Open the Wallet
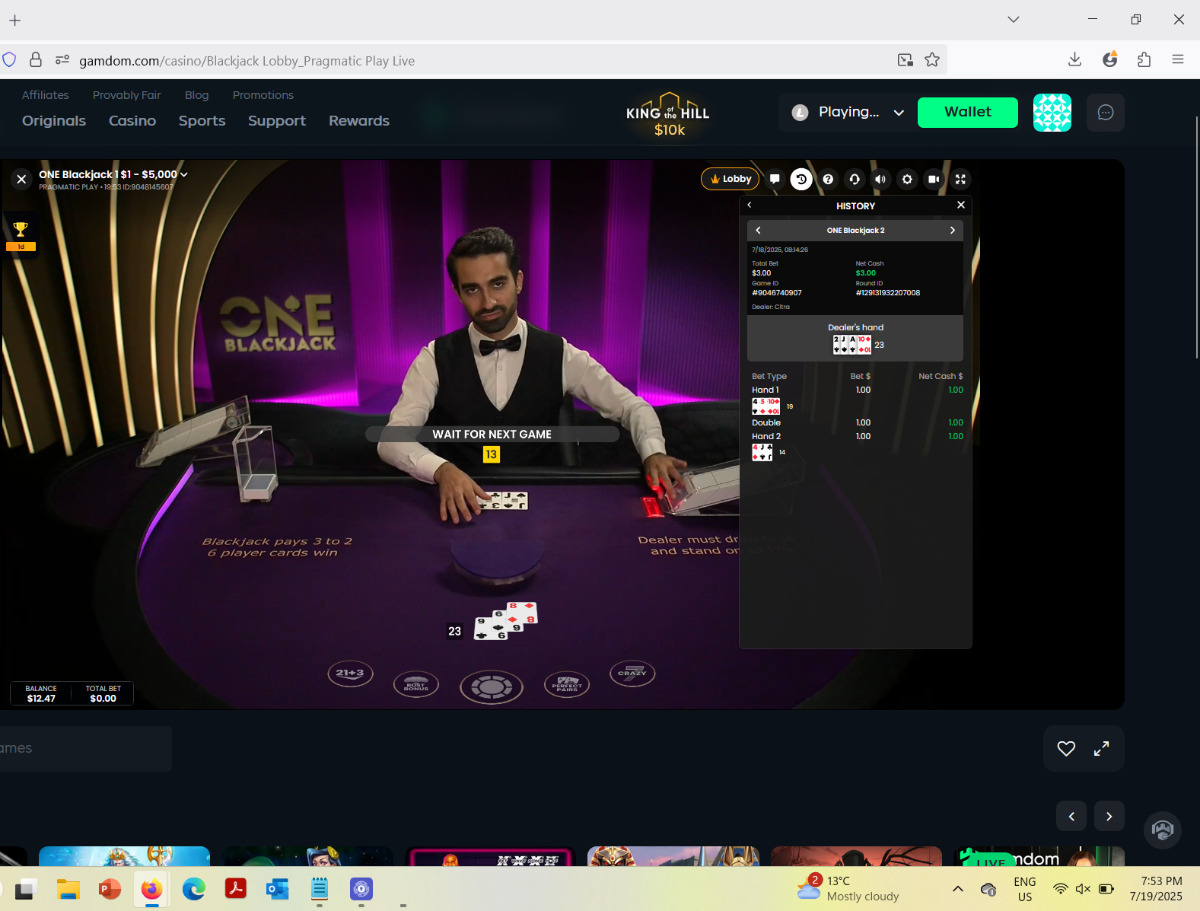 968,112
